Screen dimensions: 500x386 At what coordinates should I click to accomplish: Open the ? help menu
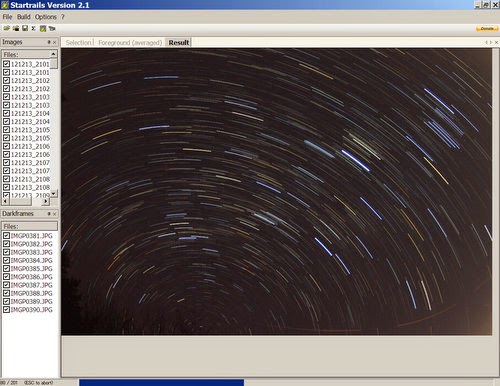tap(62, 17)
